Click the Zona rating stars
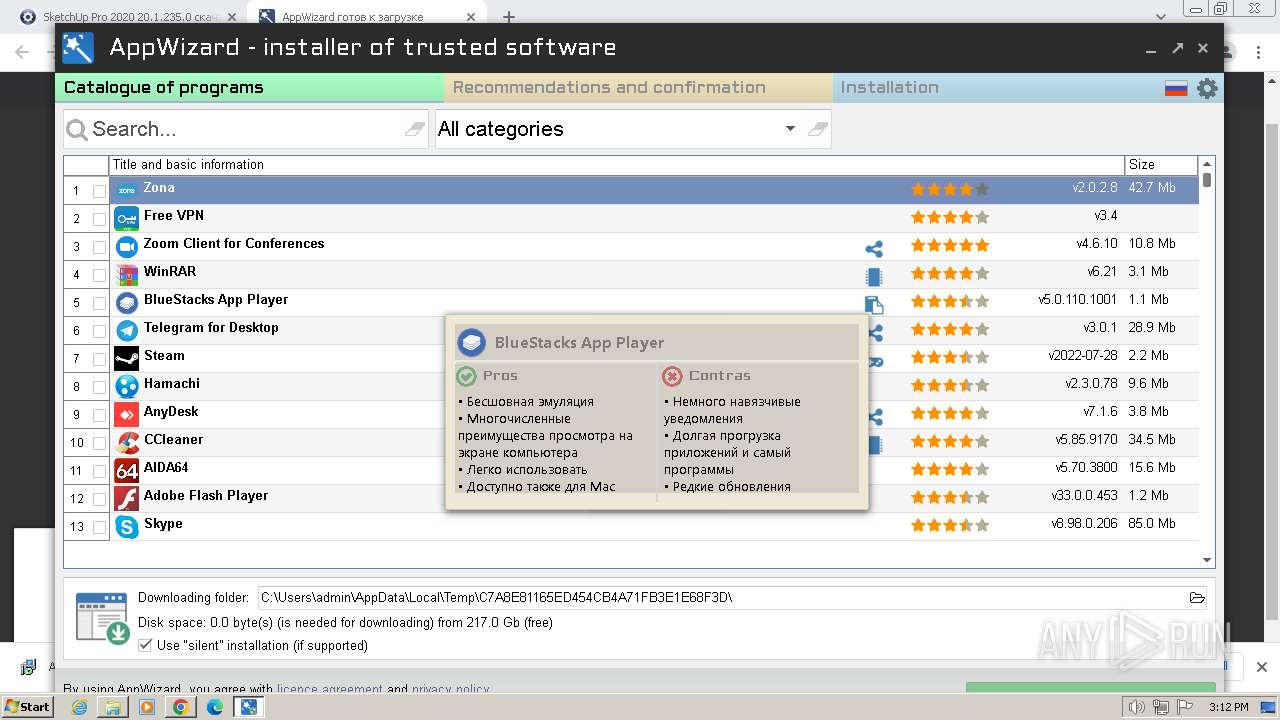The height and width of the screenshot is (720, 1280). [950, 189]
